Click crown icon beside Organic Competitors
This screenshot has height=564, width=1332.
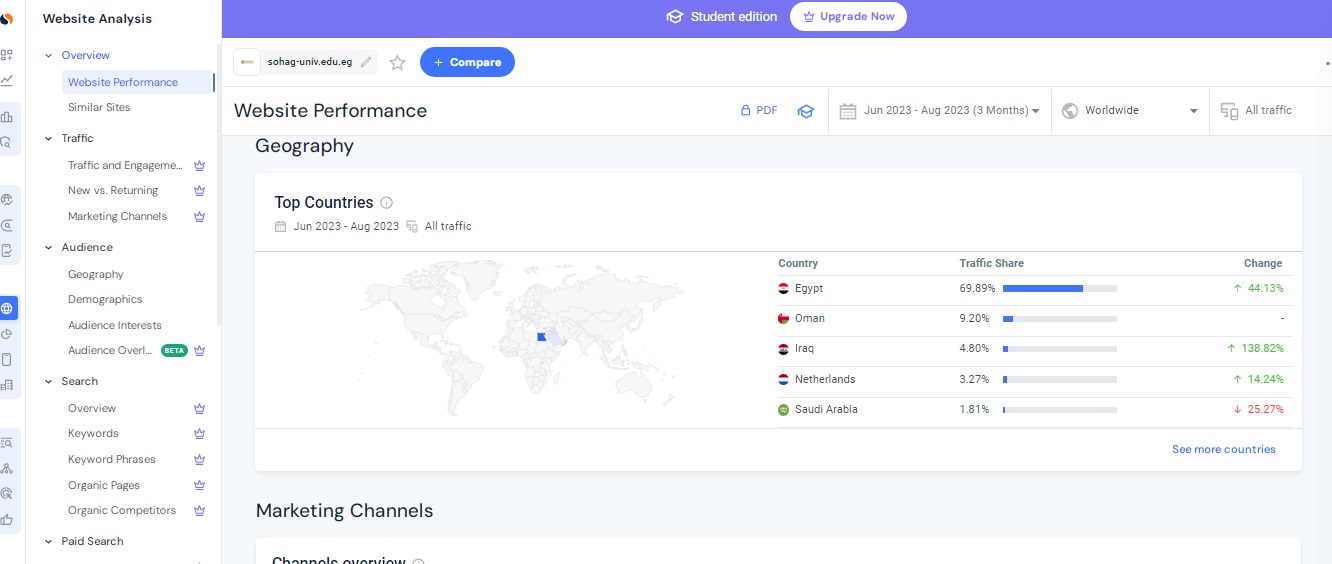200,511
